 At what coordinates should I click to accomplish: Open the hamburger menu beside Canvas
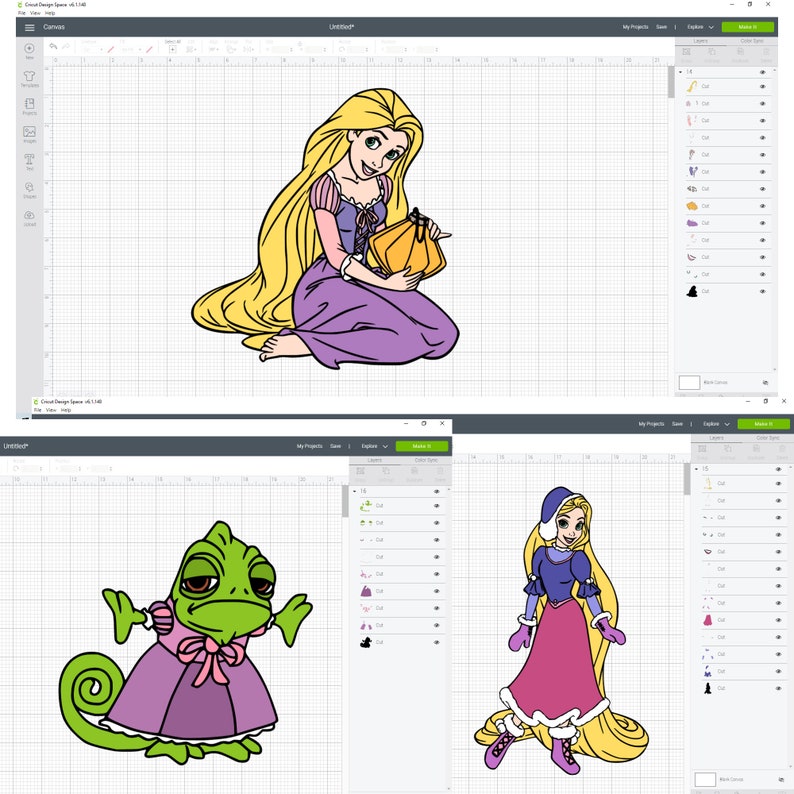29,27
